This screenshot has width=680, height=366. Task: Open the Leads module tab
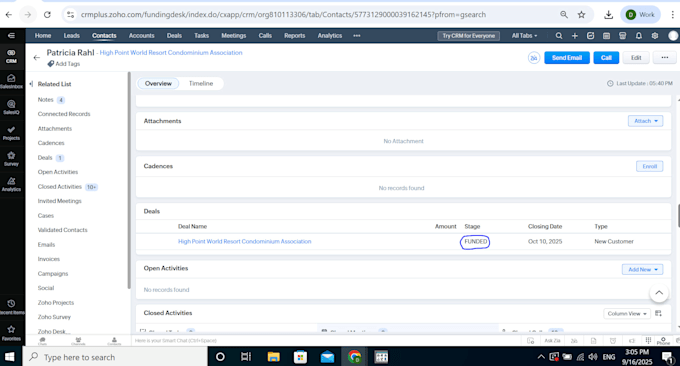[x=72, y=36]
